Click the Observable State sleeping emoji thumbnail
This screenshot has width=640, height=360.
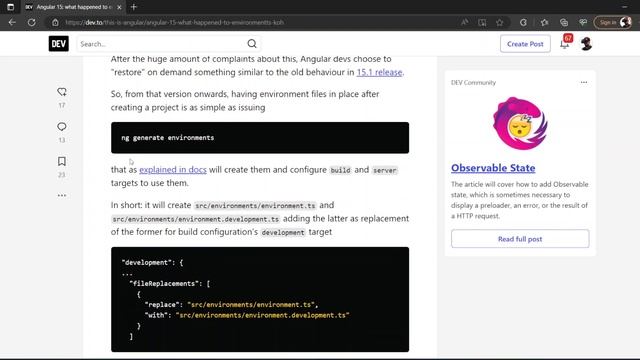tap(520, 123)
